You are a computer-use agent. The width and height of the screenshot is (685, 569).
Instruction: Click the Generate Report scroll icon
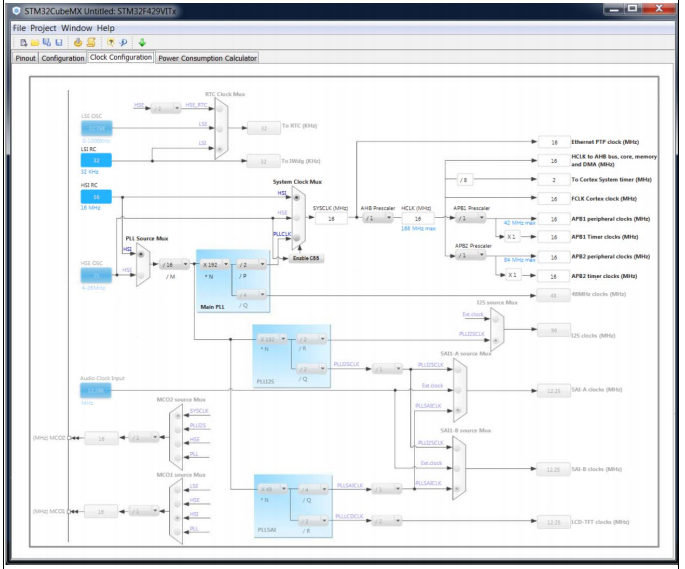(x=91, y=42)
